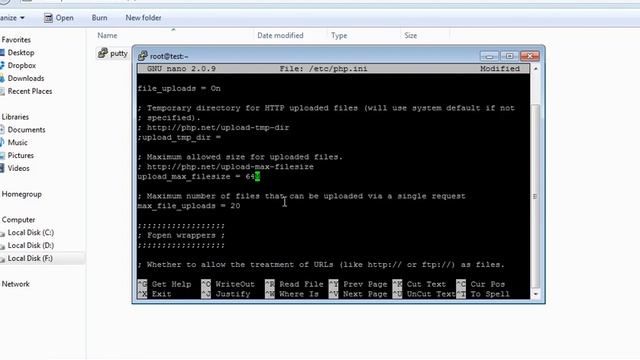Click 'To Spell' in nano shortcut bar
This screenshot has width=640, height=360.
point(490,294)
